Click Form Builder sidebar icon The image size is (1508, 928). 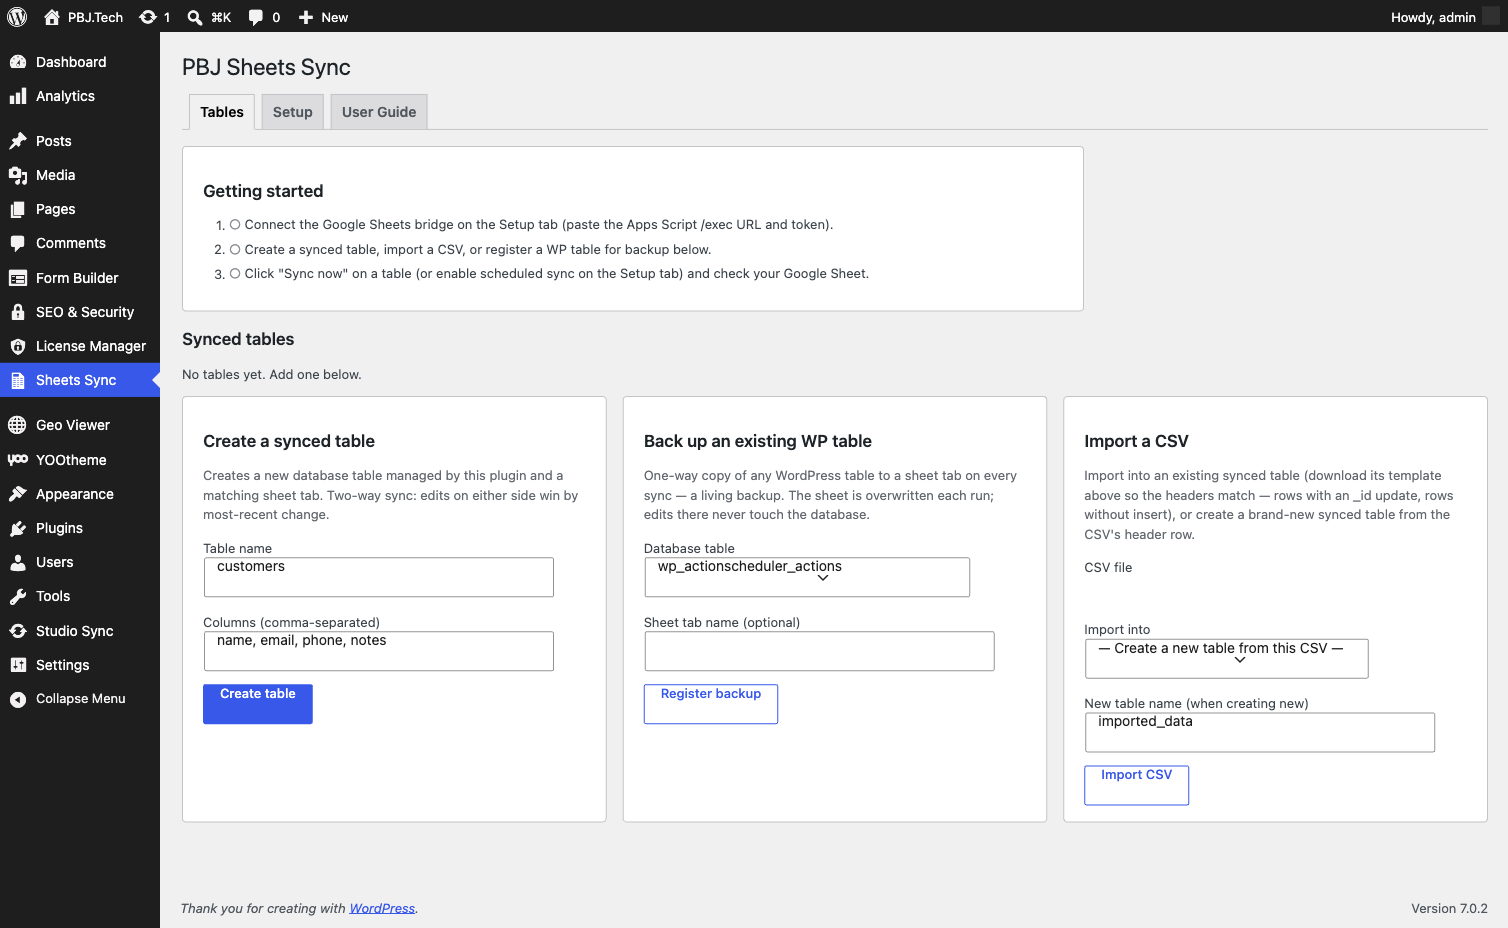click(x=18, y=278)
